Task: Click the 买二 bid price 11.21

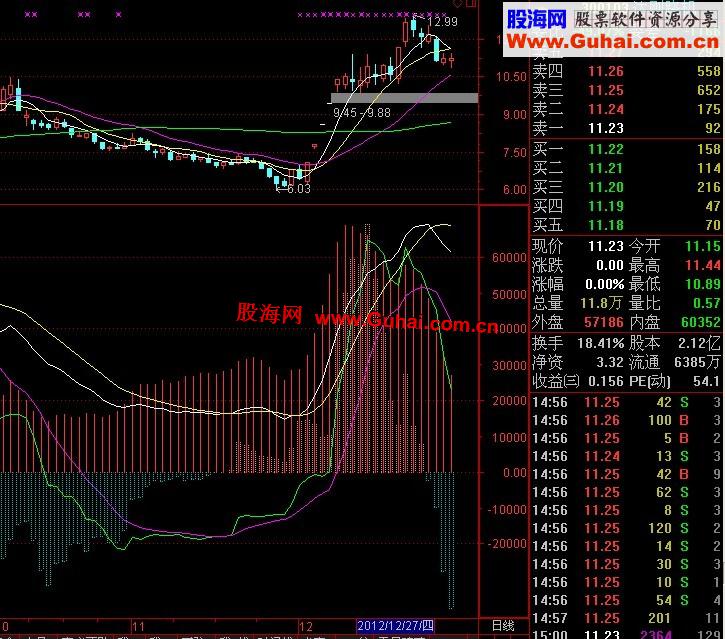Action: pyautogui.click(x=606, y=168)
